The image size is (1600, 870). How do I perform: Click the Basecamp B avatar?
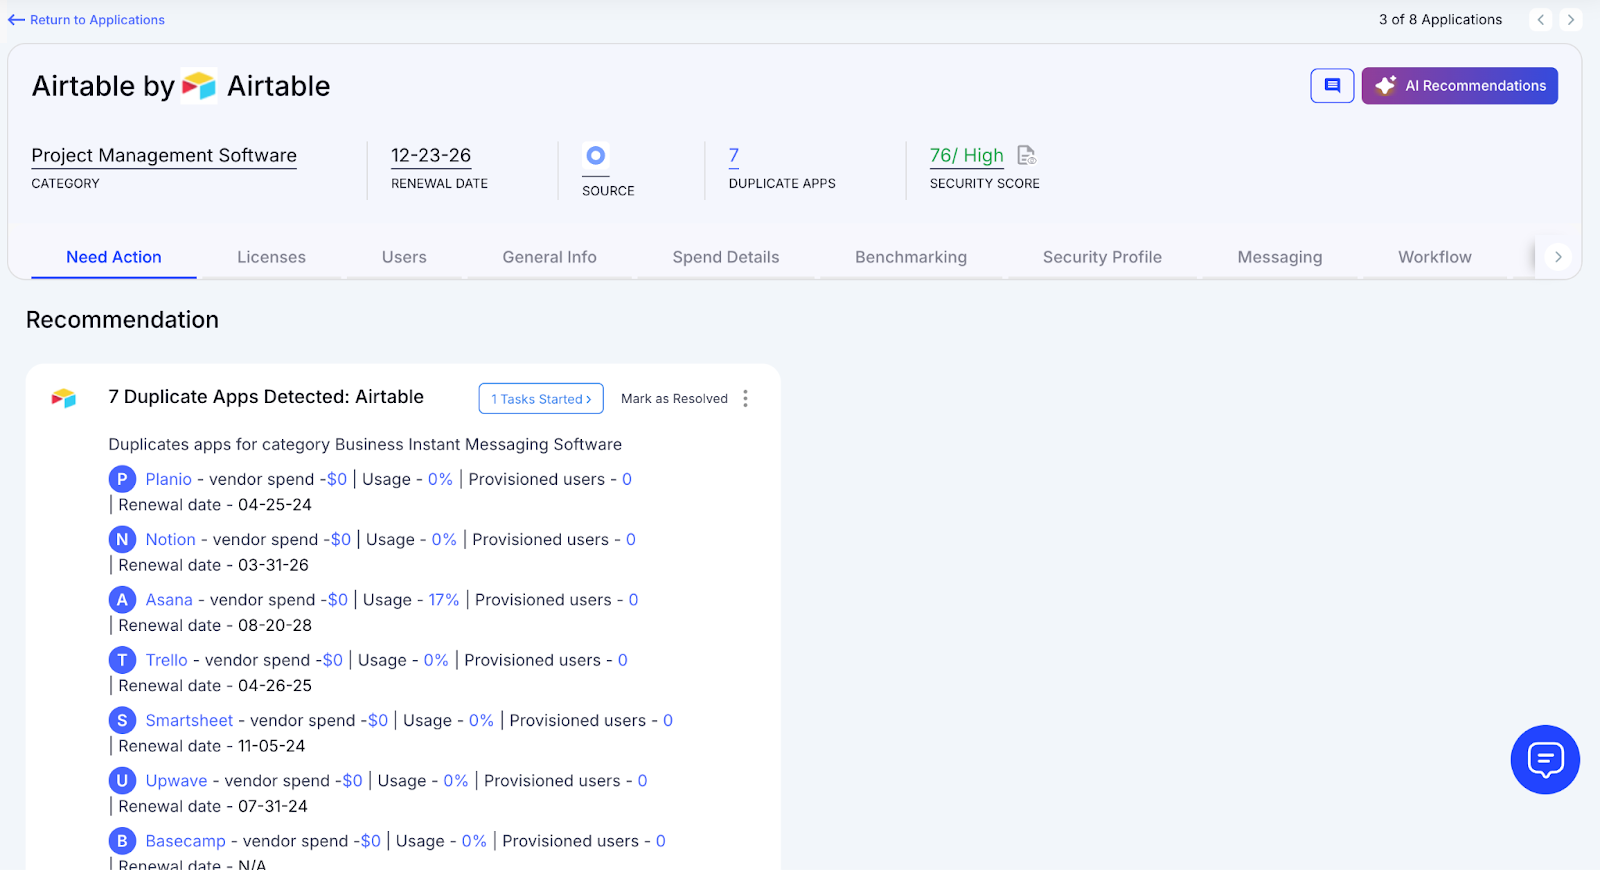(x=122, y=841)
